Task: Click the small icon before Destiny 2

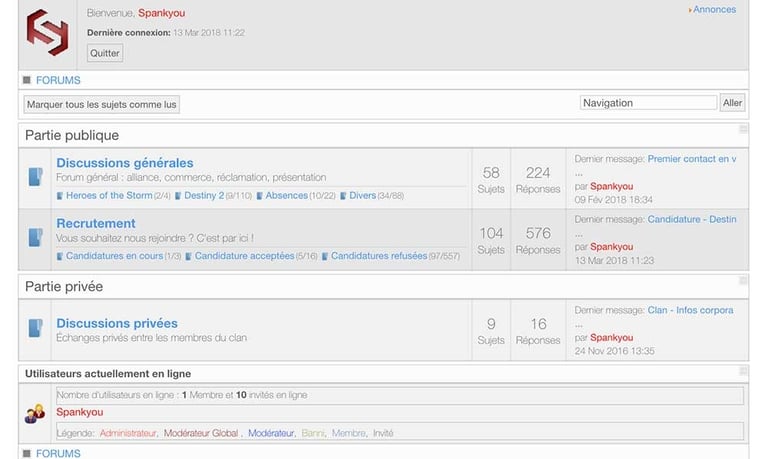Action: 178,196
